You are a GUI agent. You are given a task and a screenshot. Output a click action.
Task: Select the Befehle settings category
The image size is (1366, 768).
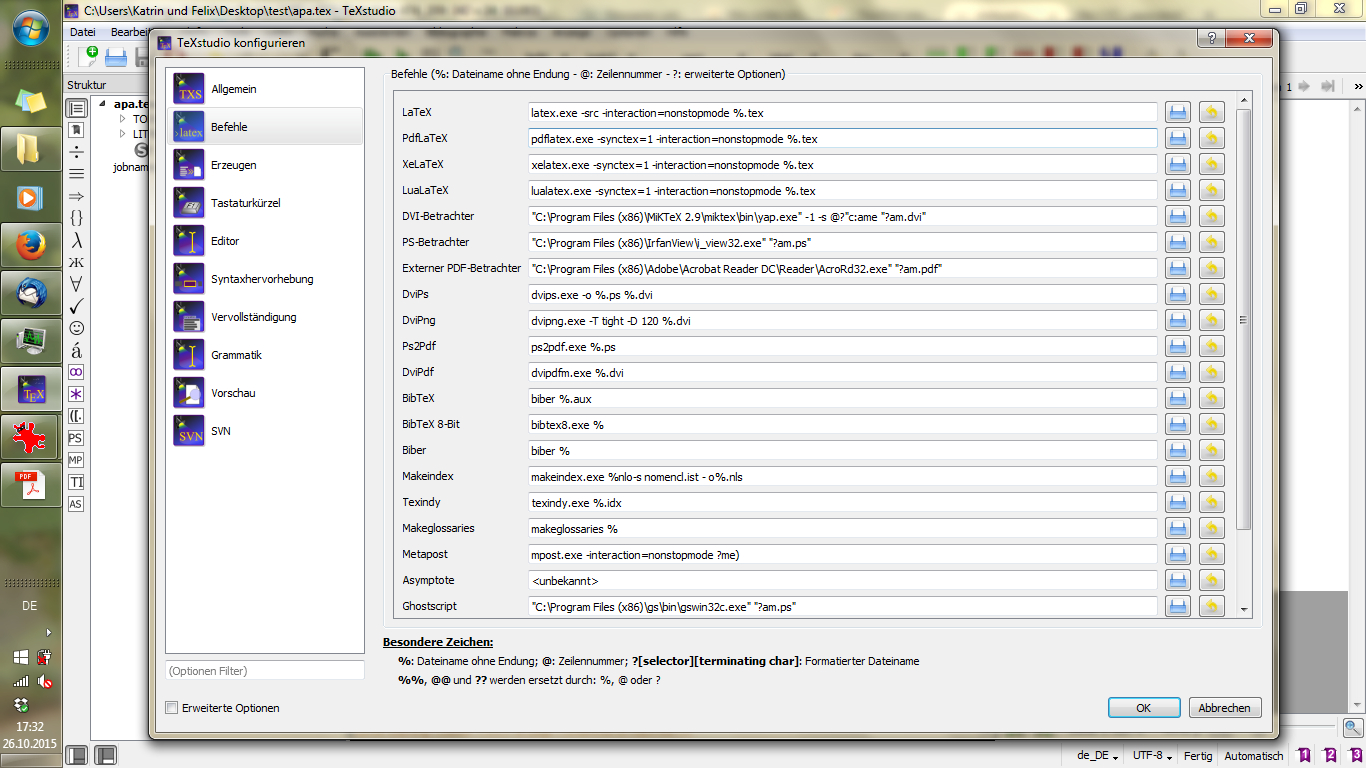[265, 127]
